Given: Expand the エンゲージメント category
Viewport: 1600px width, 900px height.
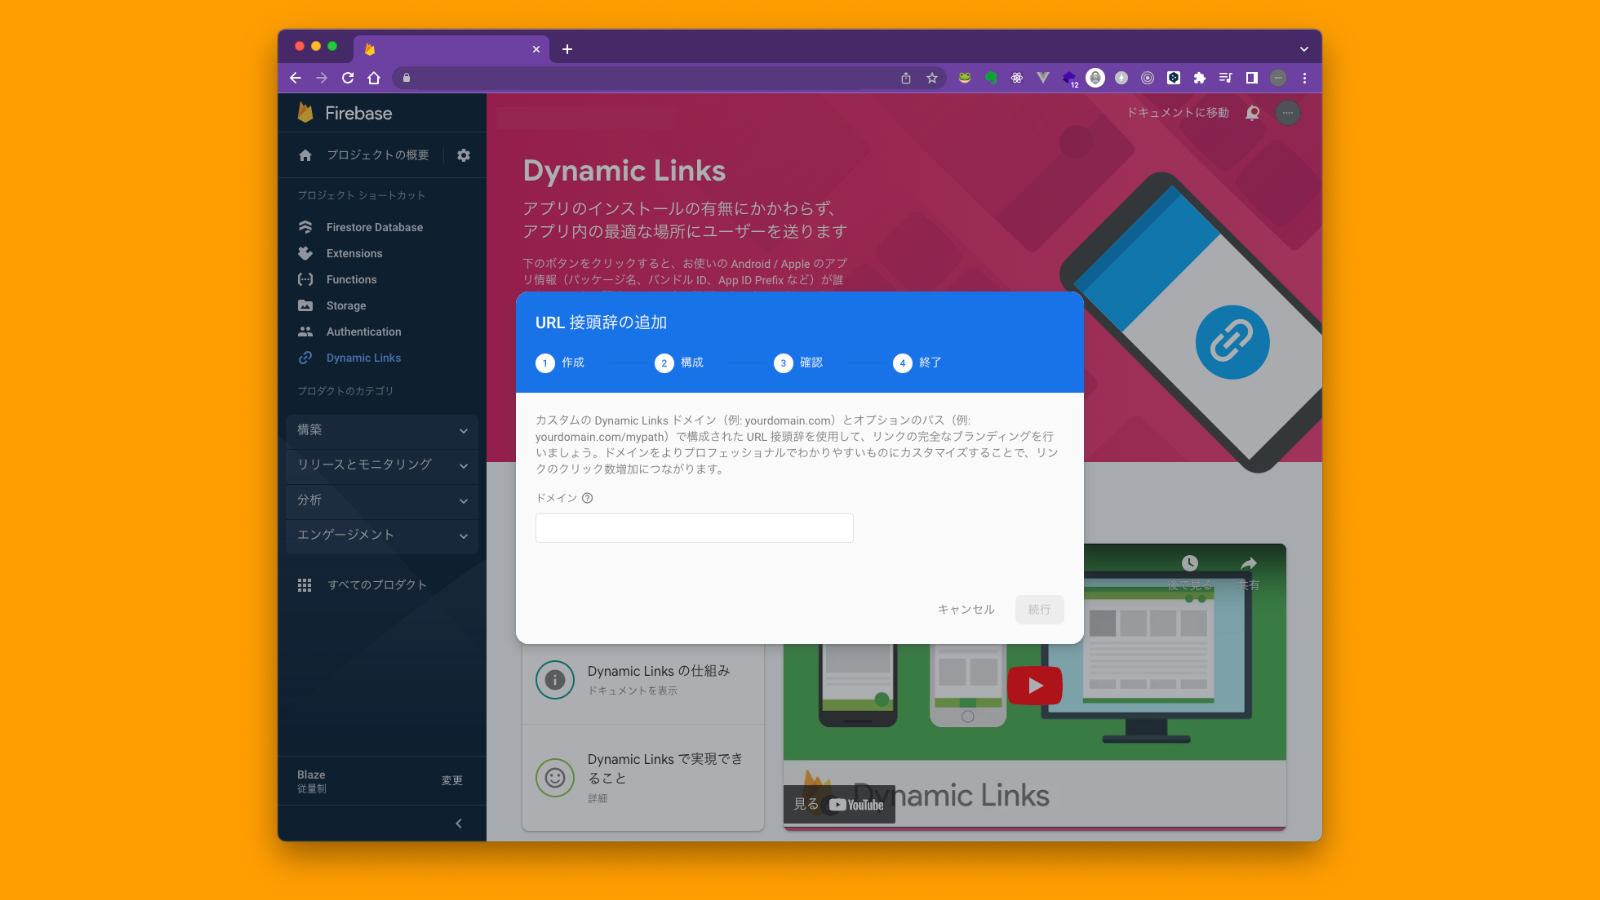Looking at the screenshot, I should pyautogui.click(x=382, y=535).
